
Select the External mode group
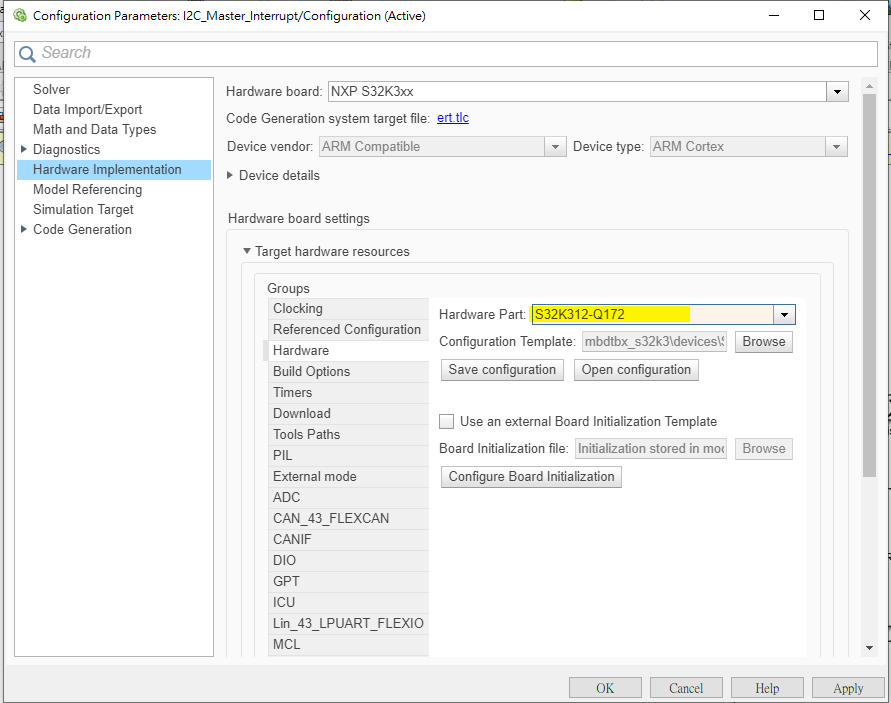(348, 477)
